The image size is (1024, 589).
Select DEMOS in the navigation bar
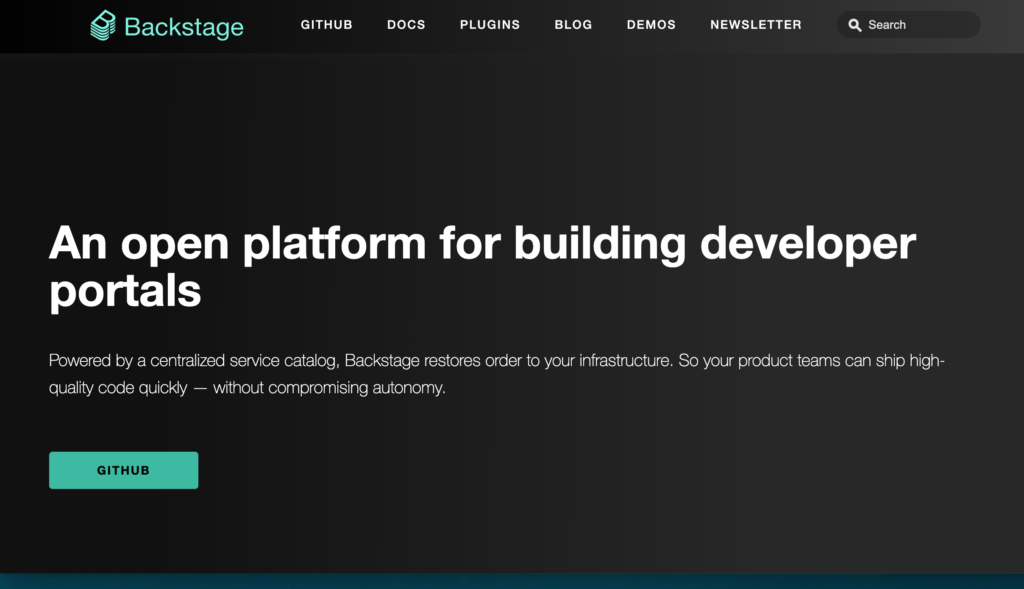pyautogui.click(x=651, y=25)
